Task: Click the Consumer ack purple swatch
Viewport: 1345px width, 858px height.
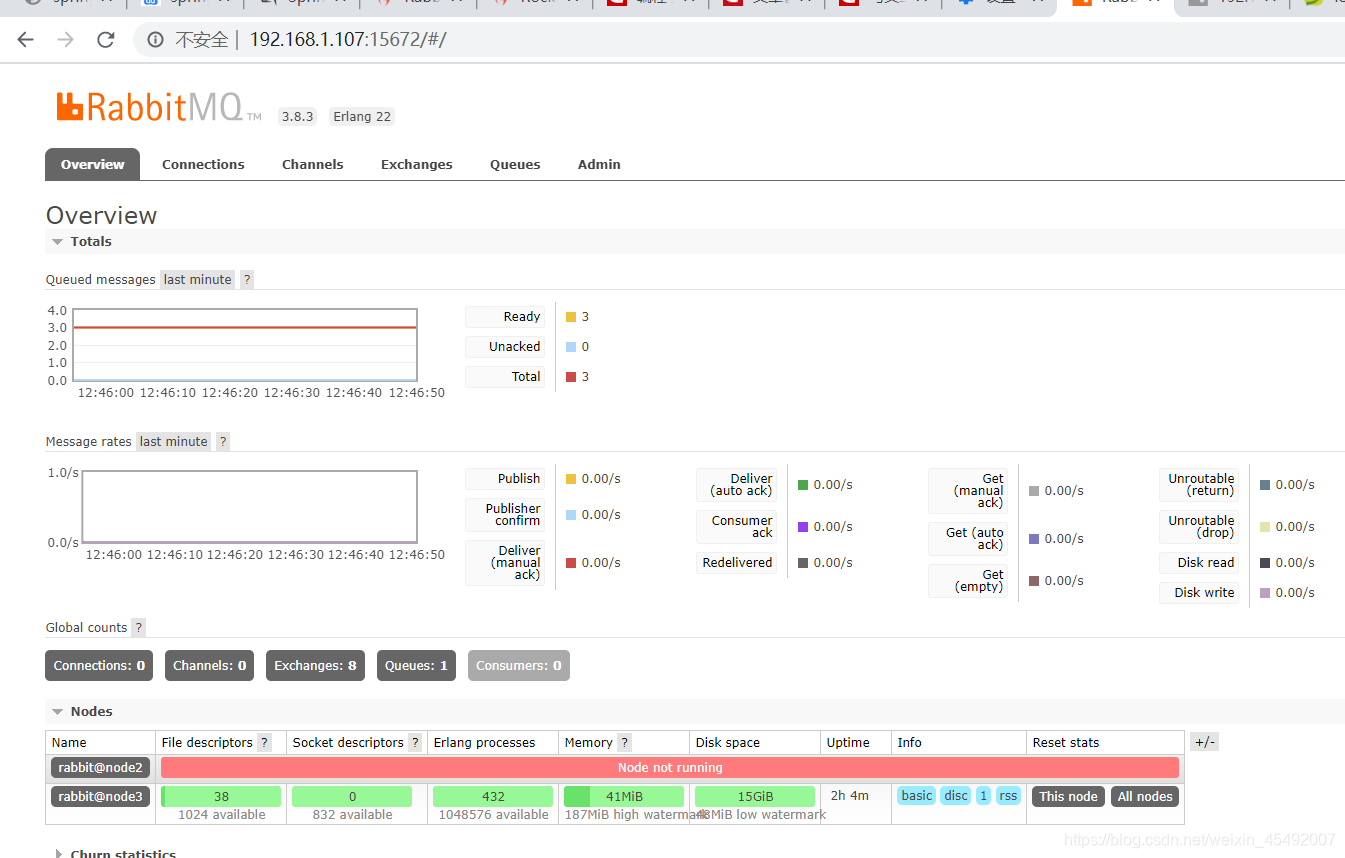Action: tap(803, 527)
